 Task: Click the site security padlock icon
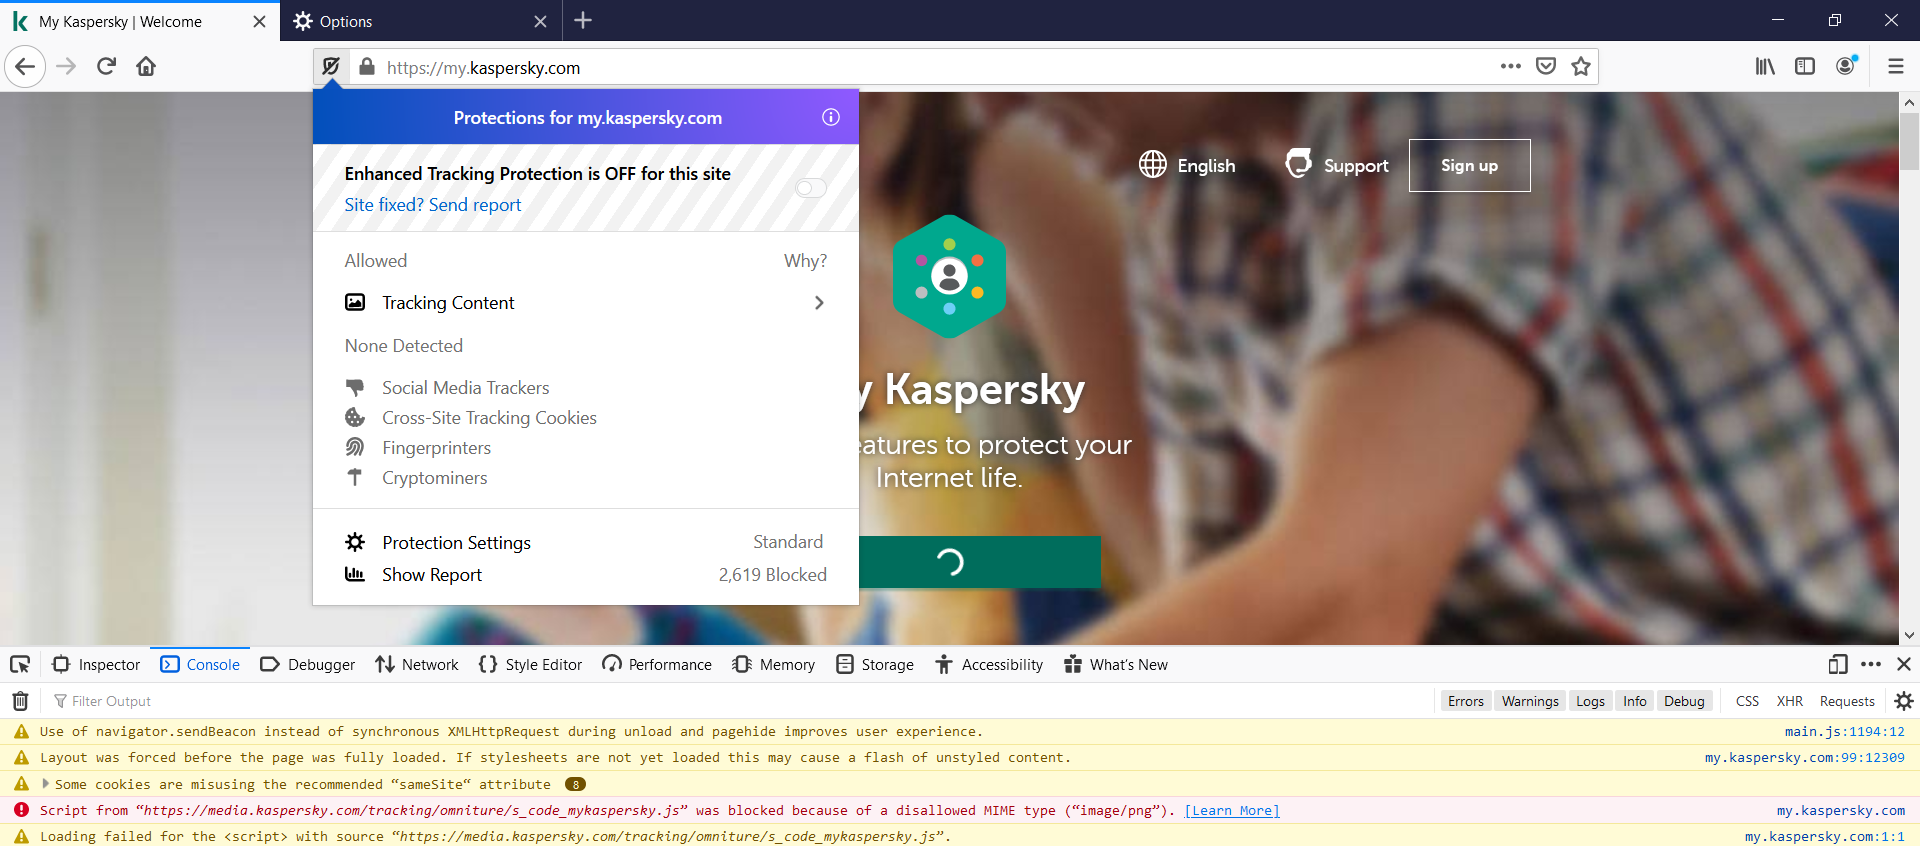click(x=367, y=67)
